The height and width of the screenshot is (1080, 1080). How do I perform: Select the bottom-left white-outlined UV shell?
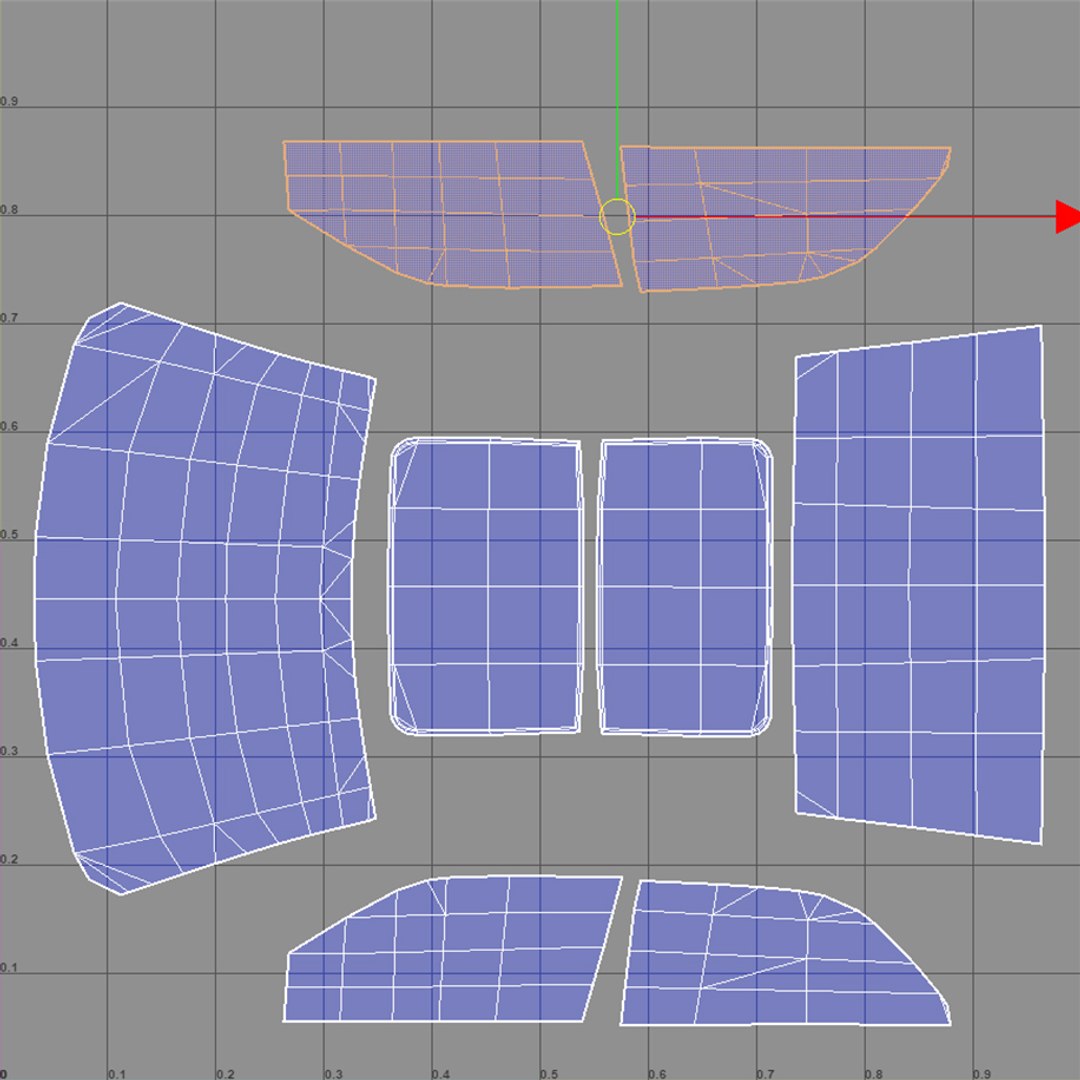pos(451,949)
